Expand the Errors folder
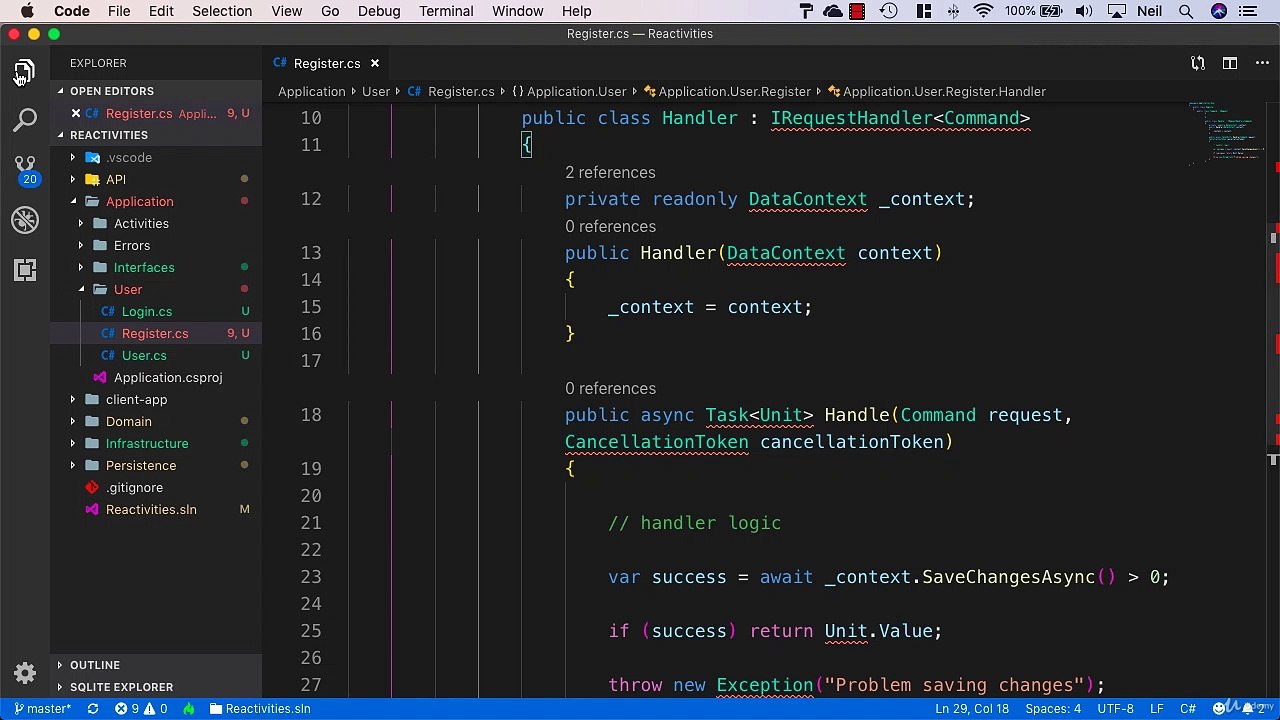 (132, 245)
